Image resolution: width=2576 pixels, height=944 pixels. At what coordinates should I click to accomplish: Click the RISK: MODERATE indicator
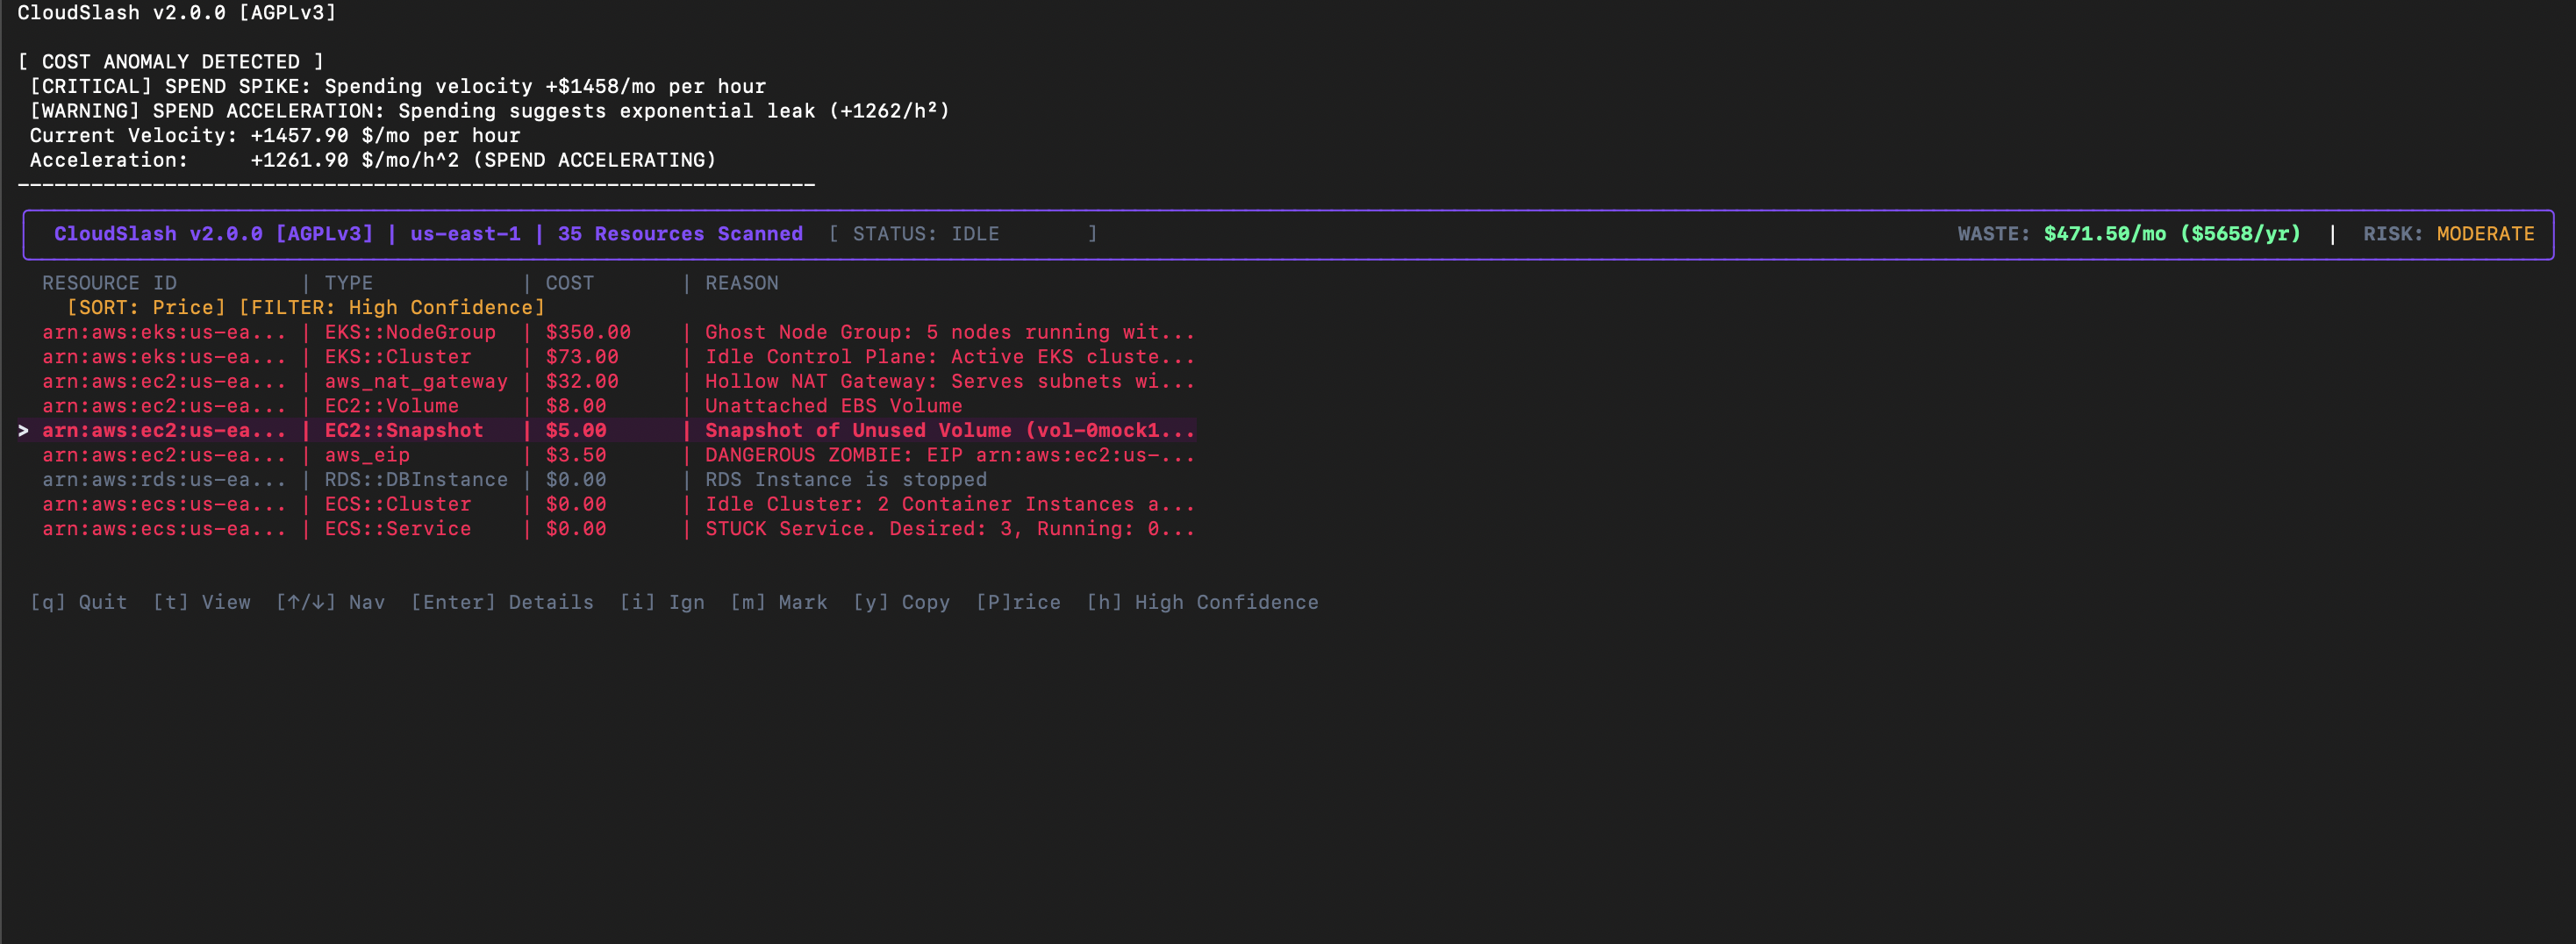pos(2449,234)
